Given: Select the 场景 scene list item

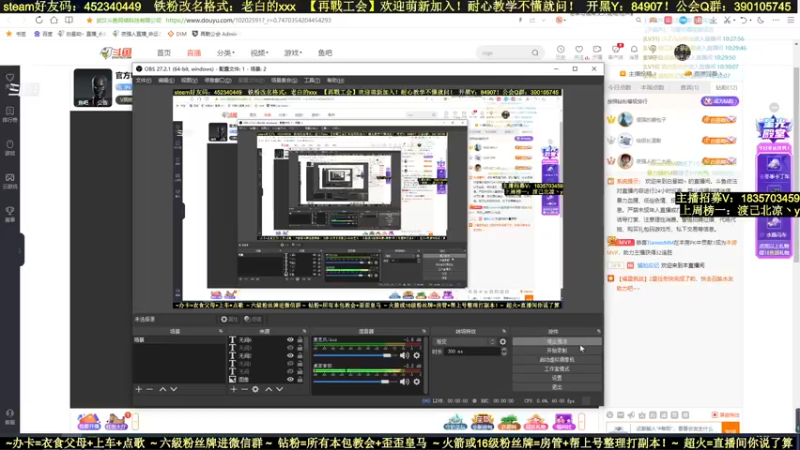Looking at the screenshot, I should point(179,340).
